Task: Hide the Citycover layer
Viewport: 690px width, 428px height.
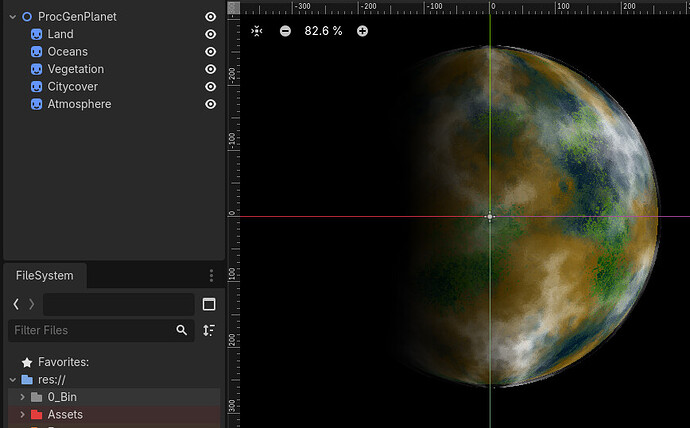Action: pos(210,87)
